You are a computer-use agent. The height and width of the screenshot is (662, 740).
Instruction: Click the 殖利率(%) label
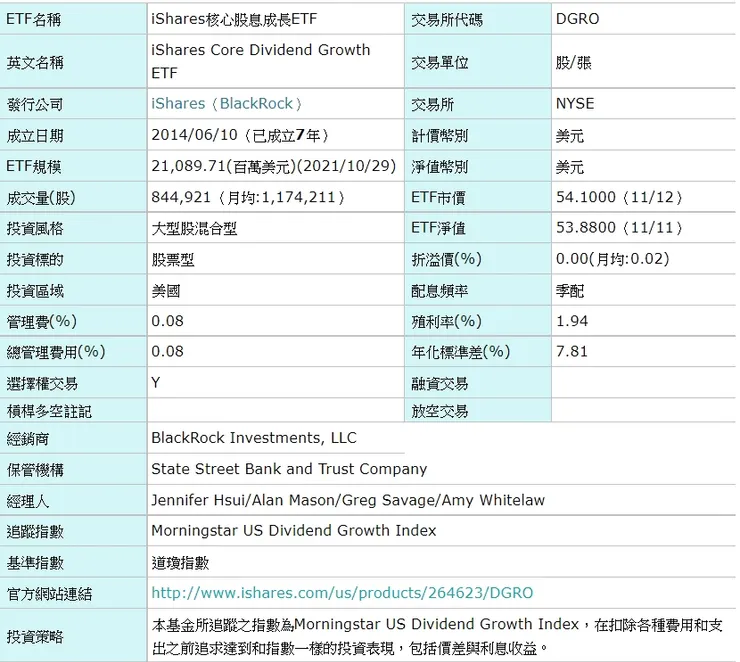pos(446,321)
